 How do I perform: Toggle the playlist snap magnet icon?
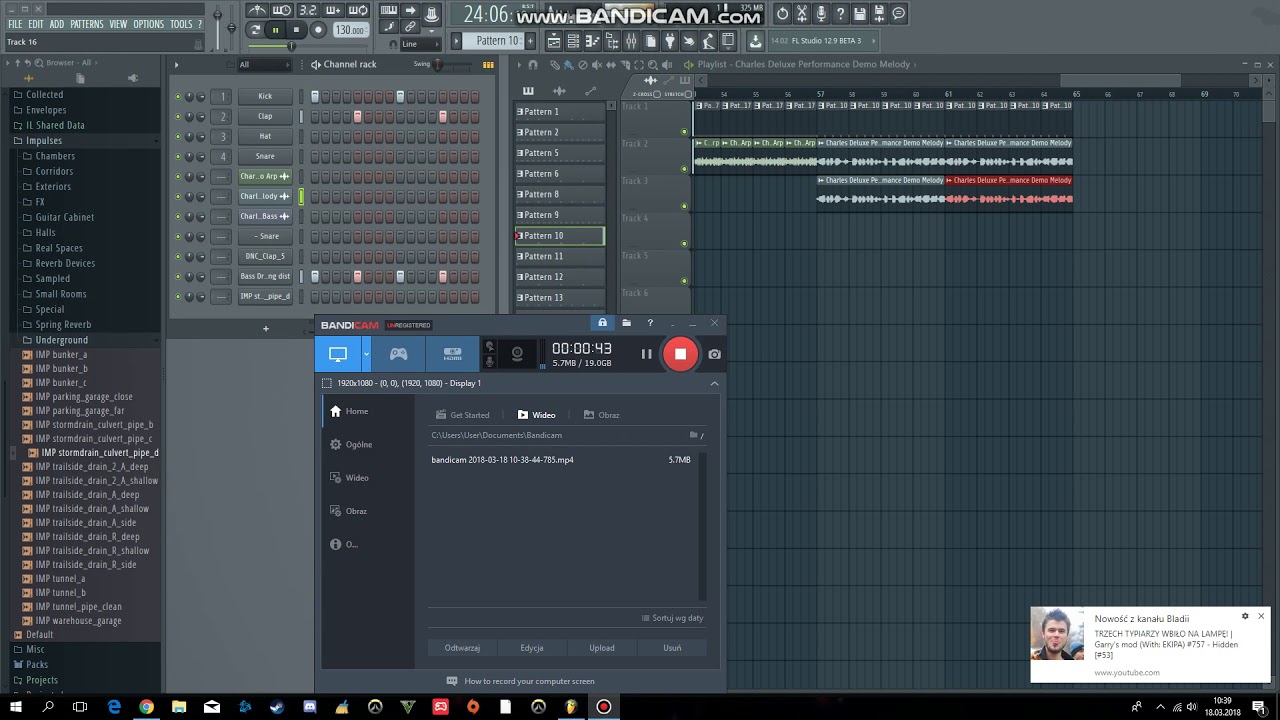532,65
